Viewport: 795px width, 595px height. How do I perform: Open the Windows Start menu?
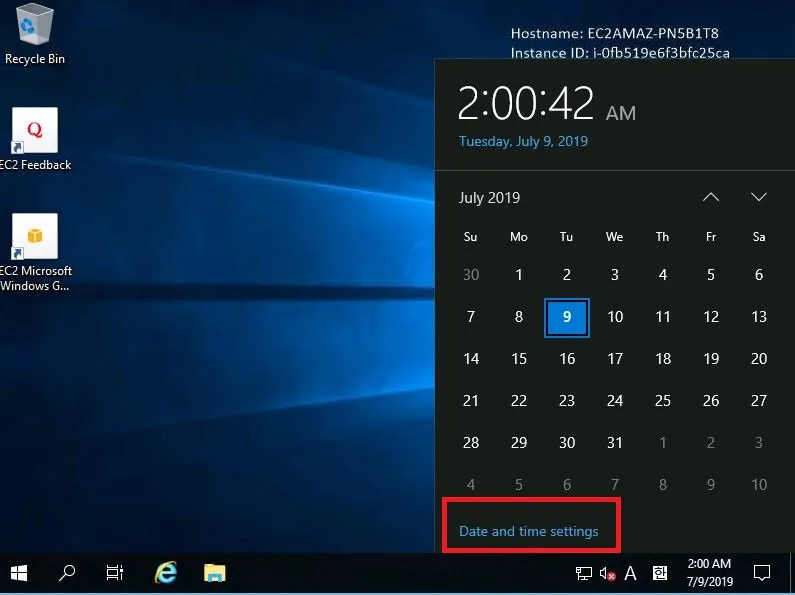pyautogui.click(x=19, y=573)
